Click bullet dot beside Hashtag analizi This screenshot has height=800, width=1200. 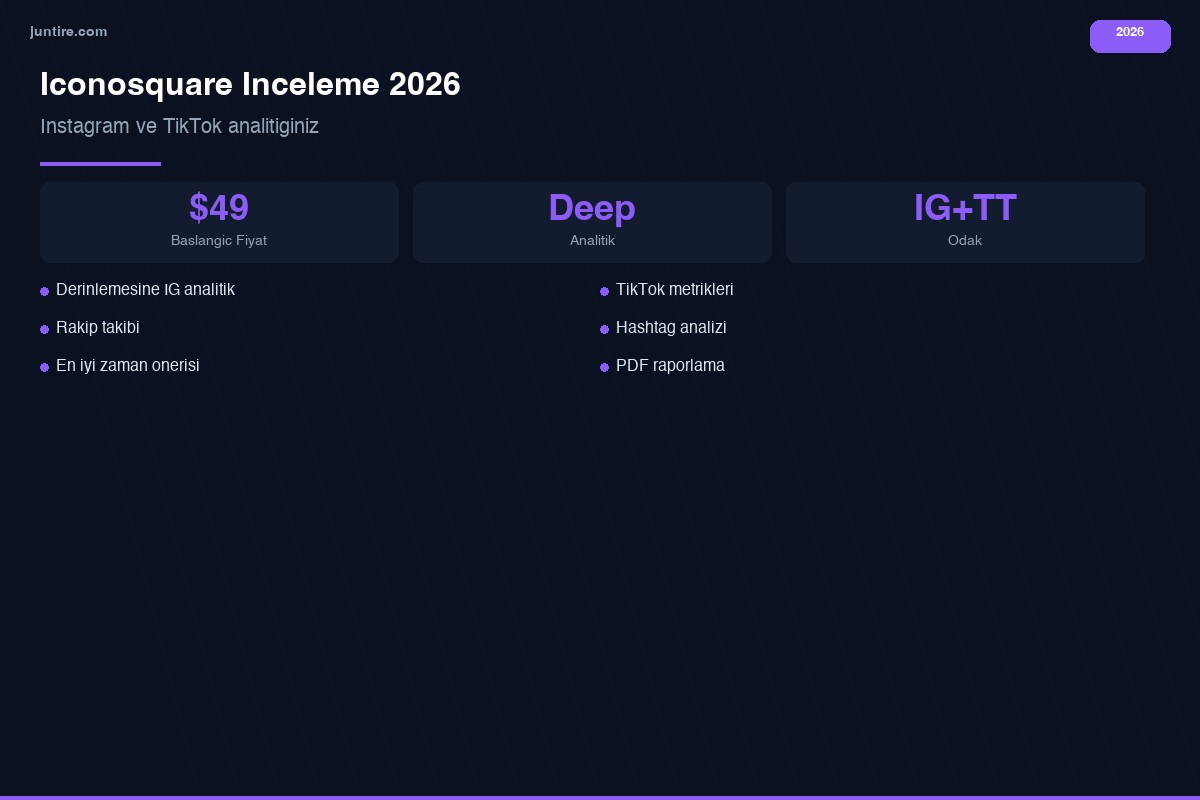click(604, 329)
